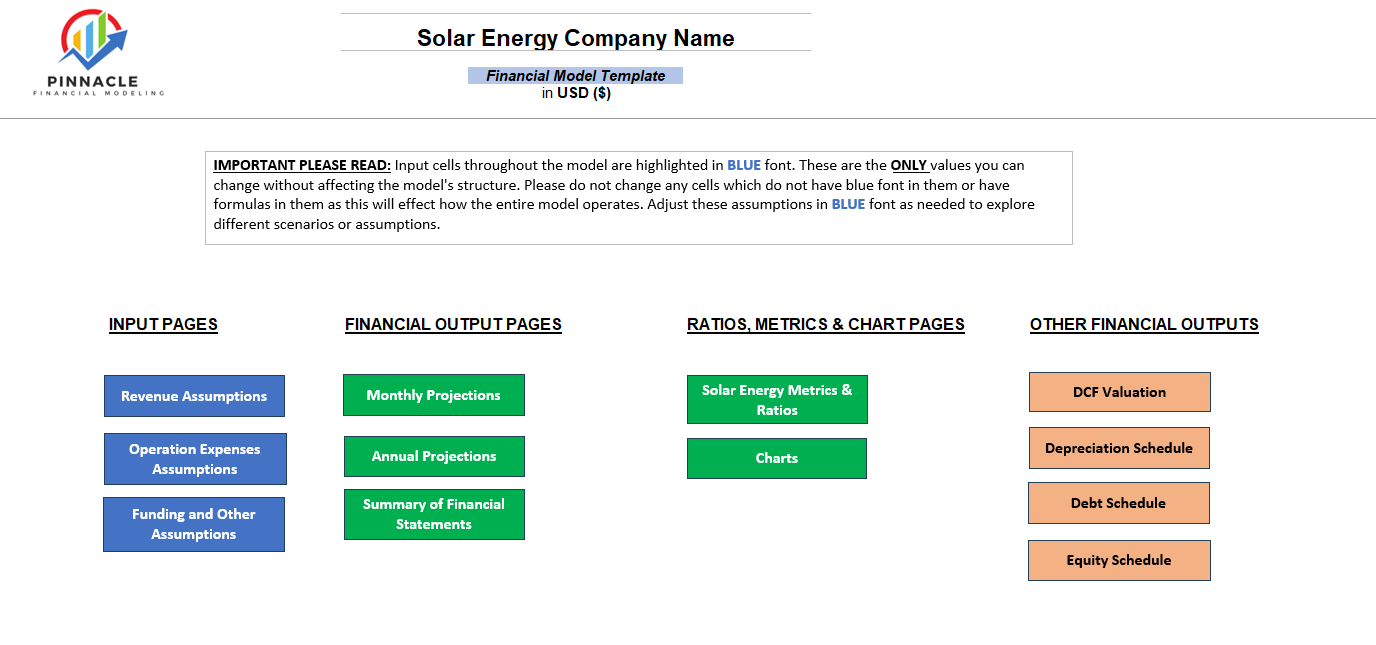
Task: Open the Monthly Projections page
Action: (x=434, y=395)
